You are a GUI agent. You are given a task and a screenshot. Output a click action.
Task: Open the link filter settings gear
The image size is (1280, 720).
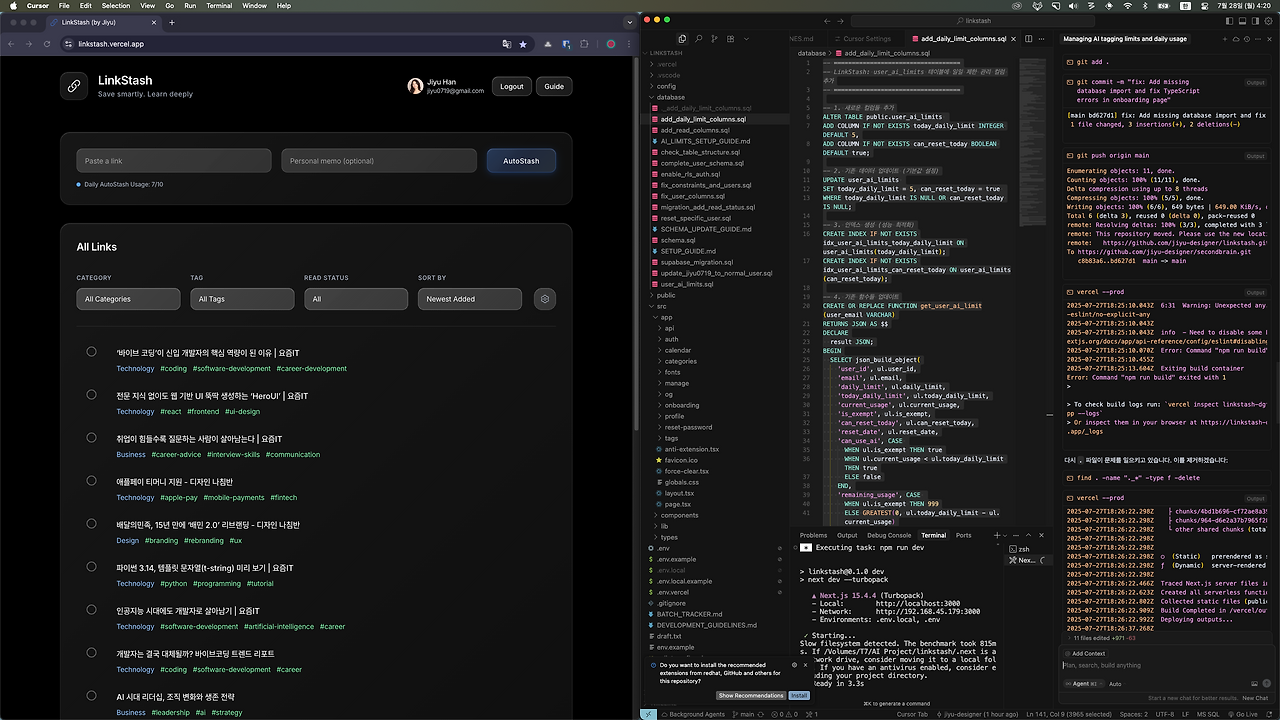(544, 298)
